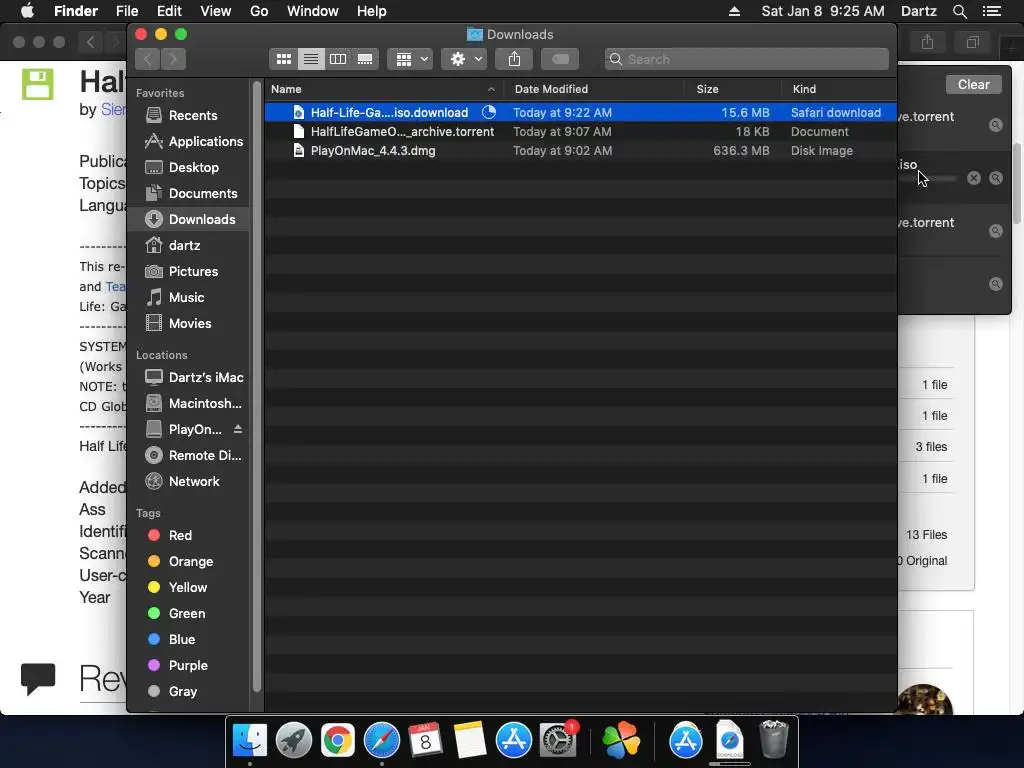Open Music in the sidebar
1024x768 pixels.
point(189,298)
